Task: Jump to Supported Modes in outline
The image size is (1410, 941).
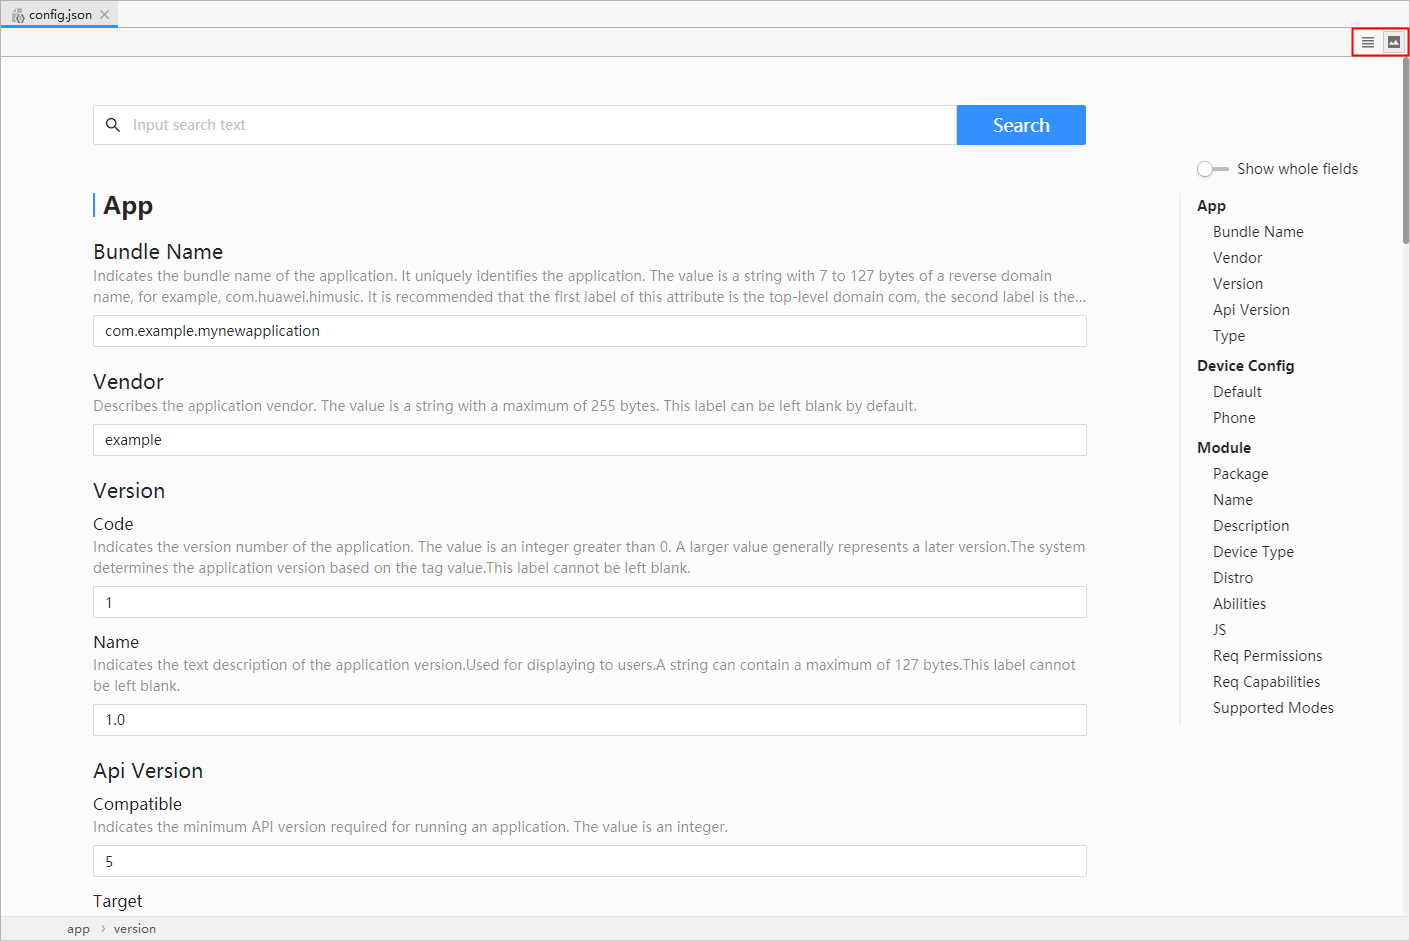Action: point(1273,708)
